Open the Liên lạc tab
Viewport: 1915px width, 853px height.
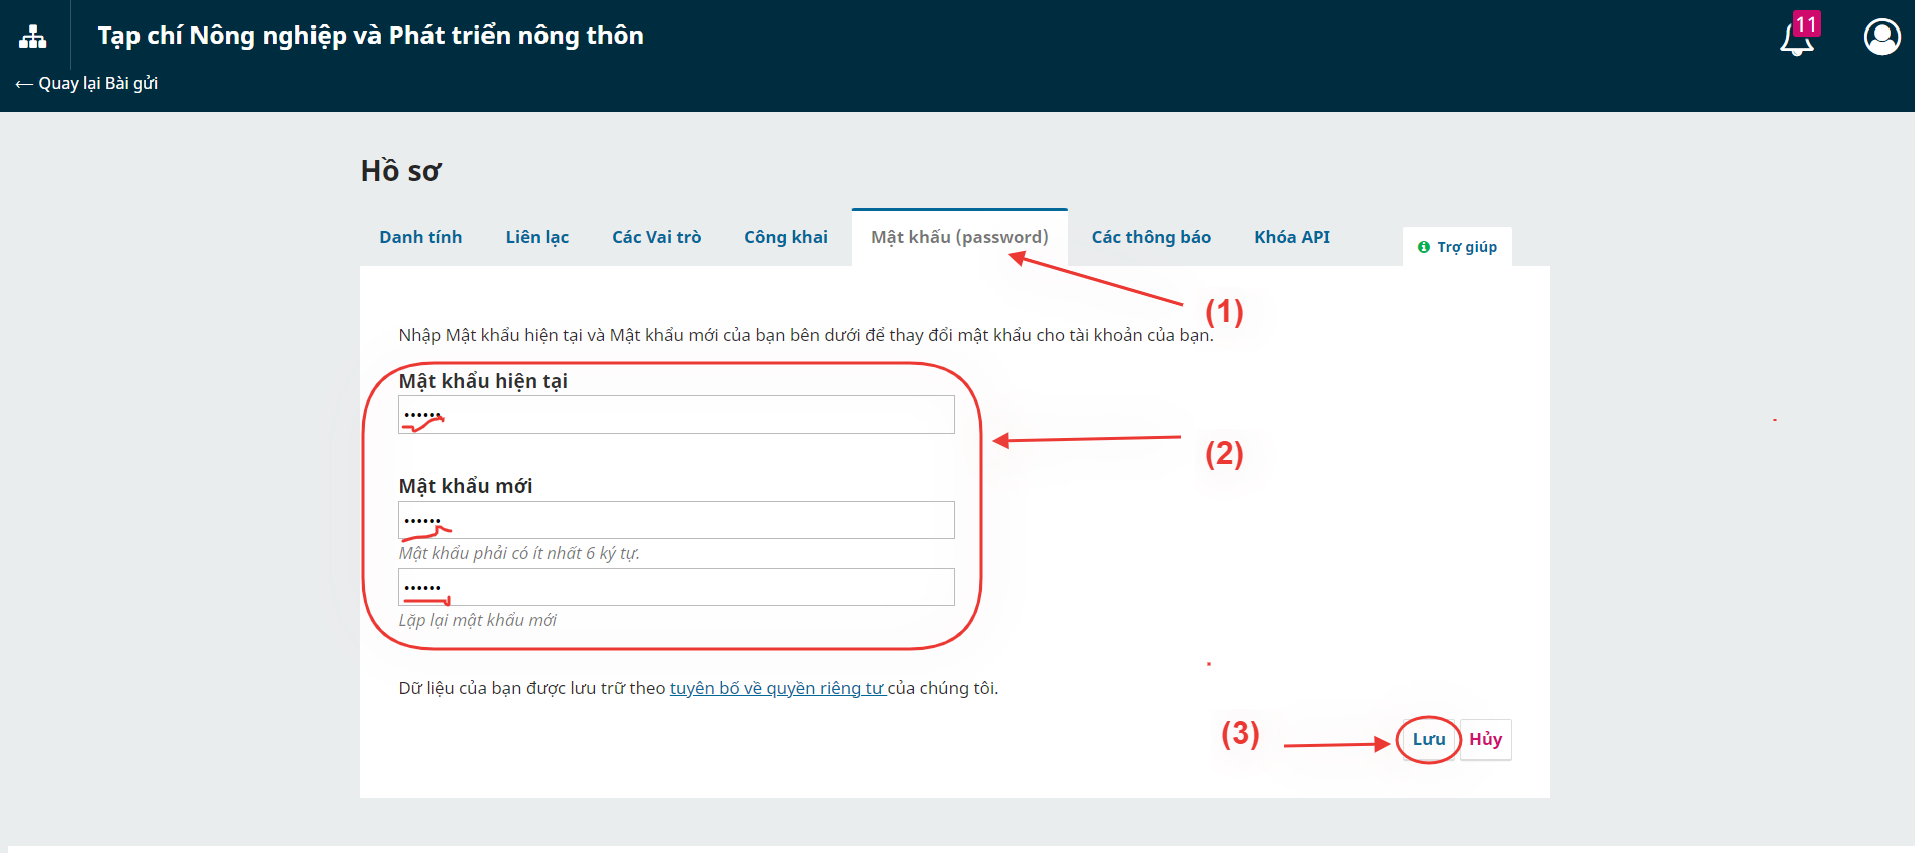[537, 237]
